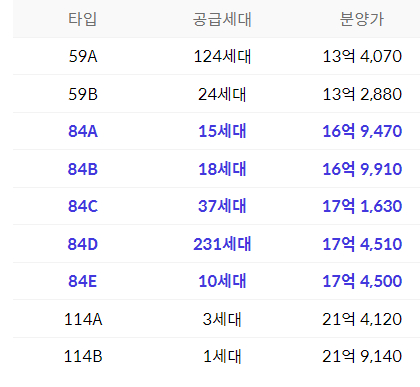Click the 37세대 supply cell
420x387 pixels.
click(222, 206)
